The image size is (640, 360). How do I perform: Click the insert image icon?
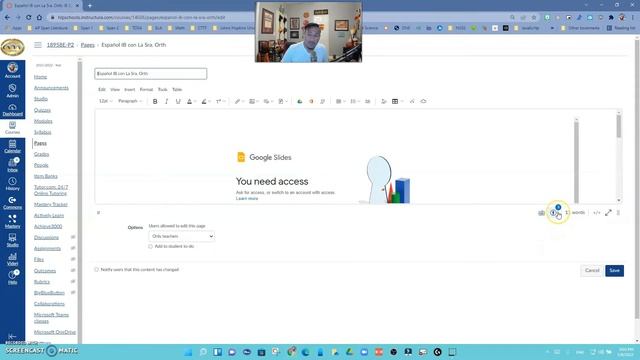click(252, 101)
